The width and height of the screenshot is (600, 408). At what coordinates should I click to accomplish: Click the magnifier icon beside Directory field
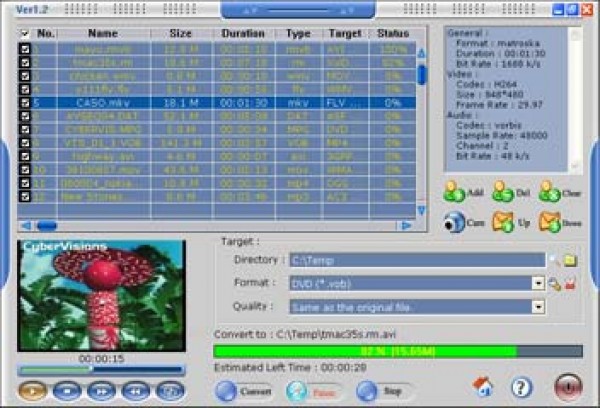coord(554,260)
